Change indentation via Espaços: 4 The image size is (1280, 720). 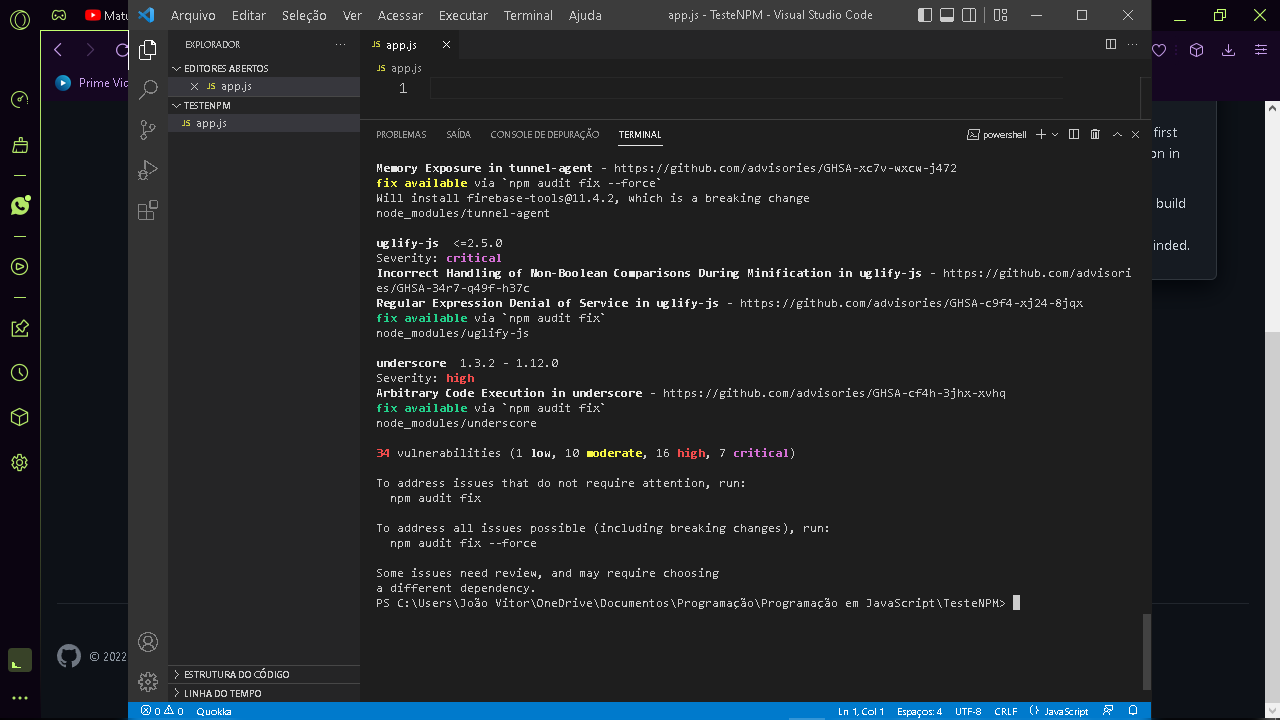[919, 711]
